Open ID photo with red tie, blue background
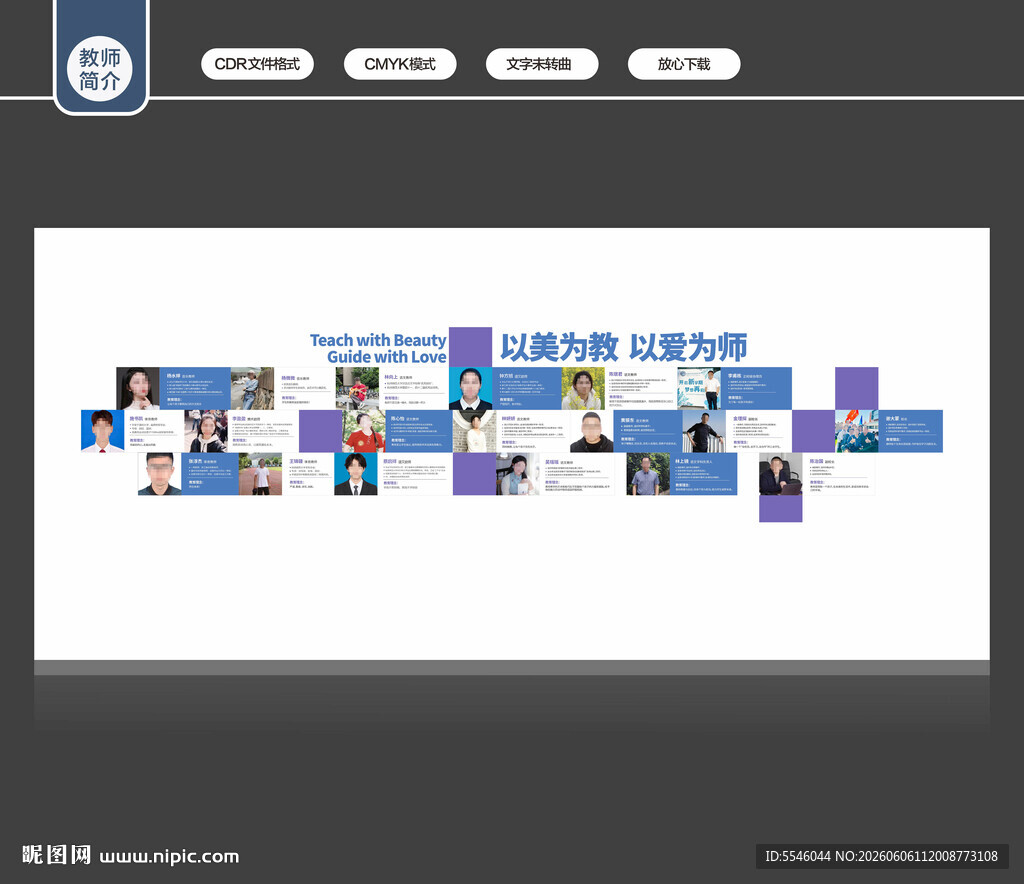Image resolution: width=1024 pixels, height=884 pixels. [103, 431]
